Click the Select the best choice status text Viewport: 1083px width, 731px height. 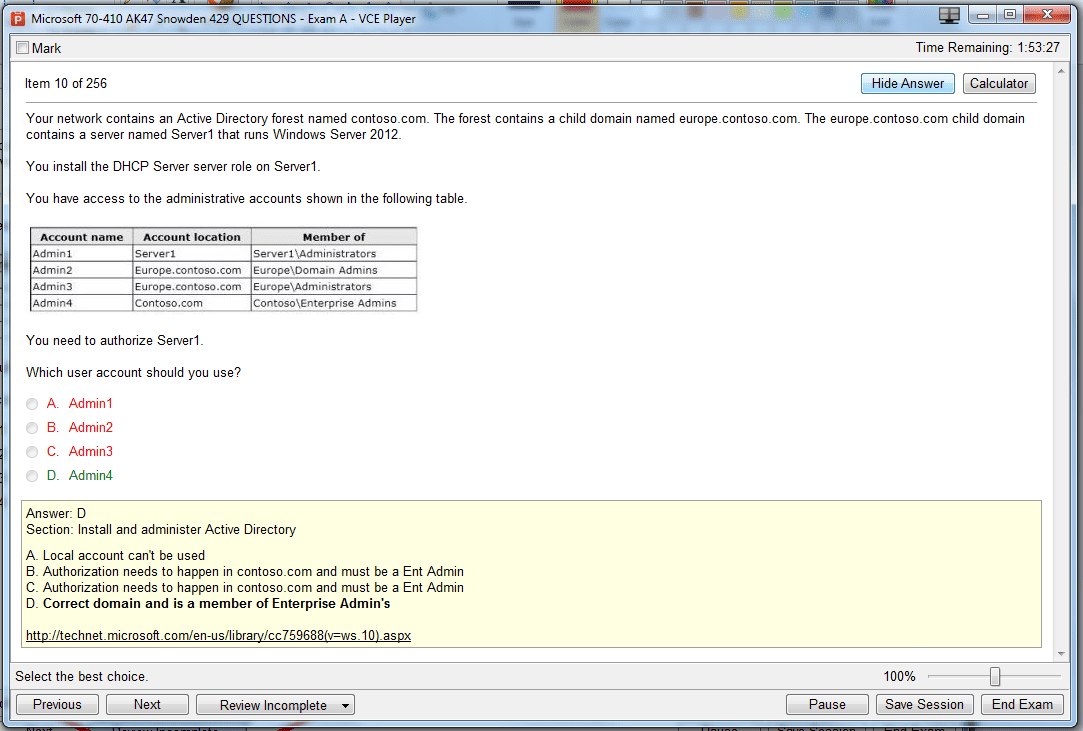point(82,676)
